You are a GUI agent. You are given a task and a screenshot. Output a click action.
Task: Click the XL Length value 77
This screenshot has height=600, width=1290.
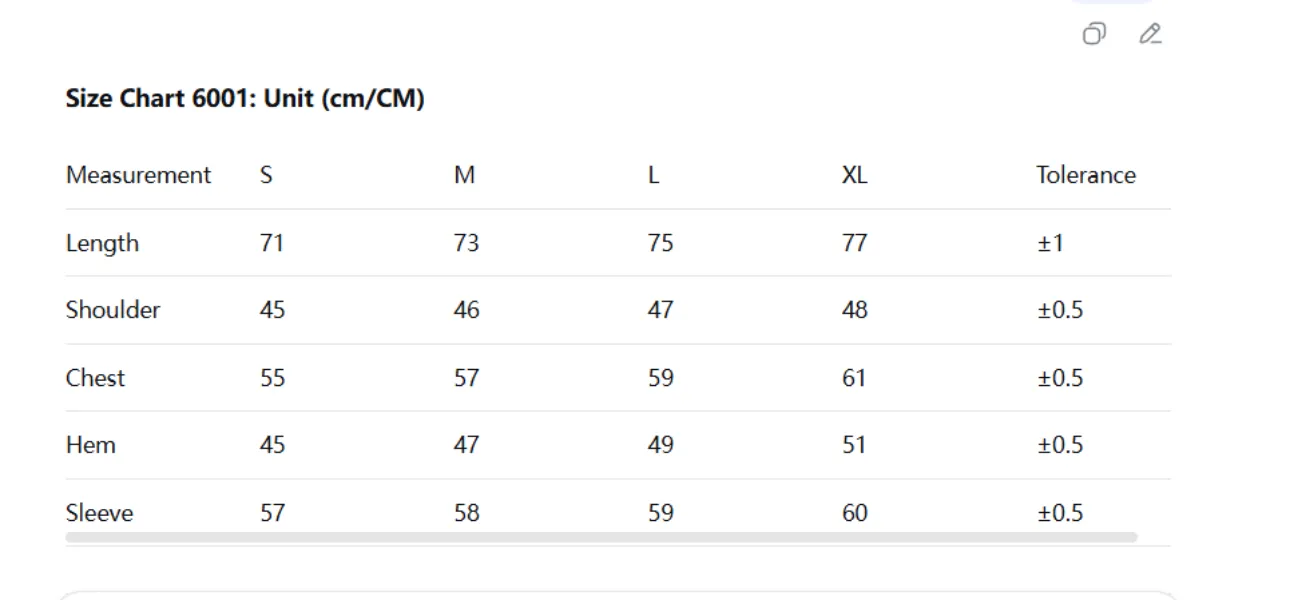(854, 243)
